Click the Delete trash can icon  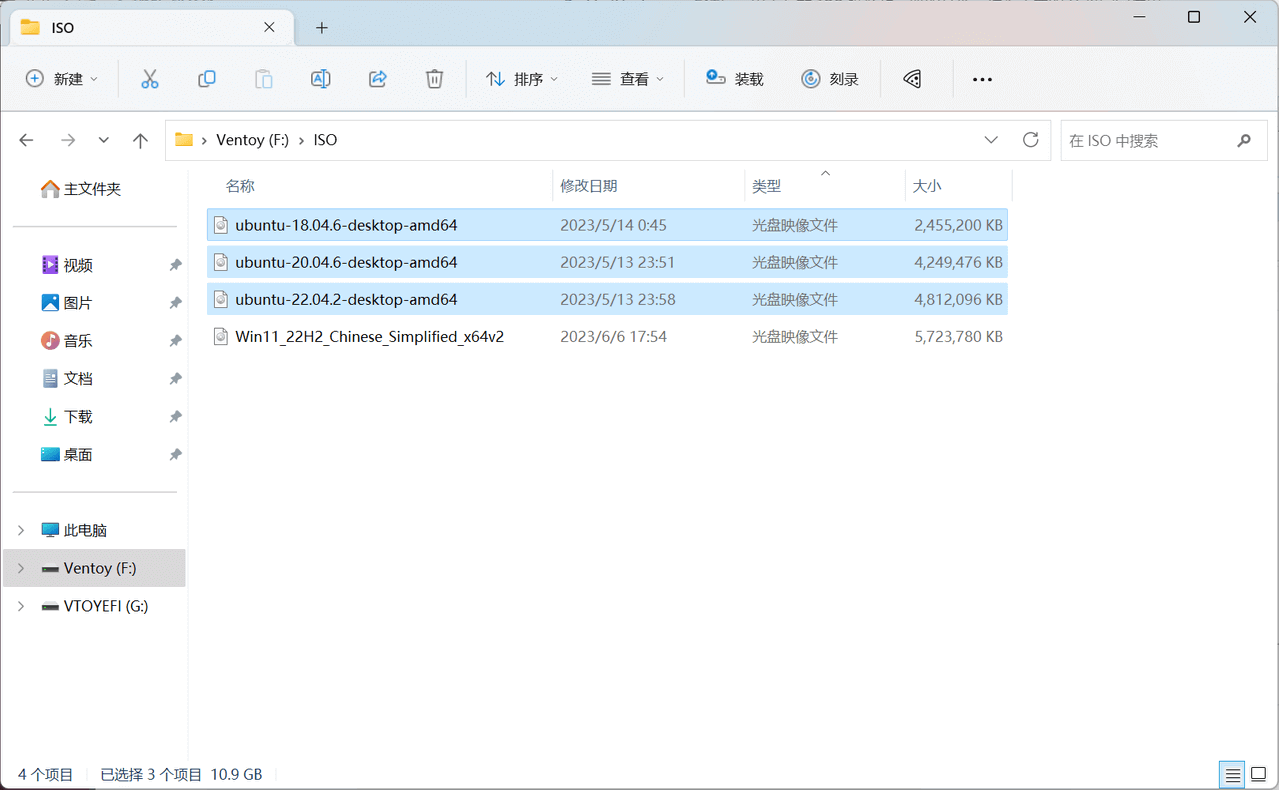pos(434,79)
